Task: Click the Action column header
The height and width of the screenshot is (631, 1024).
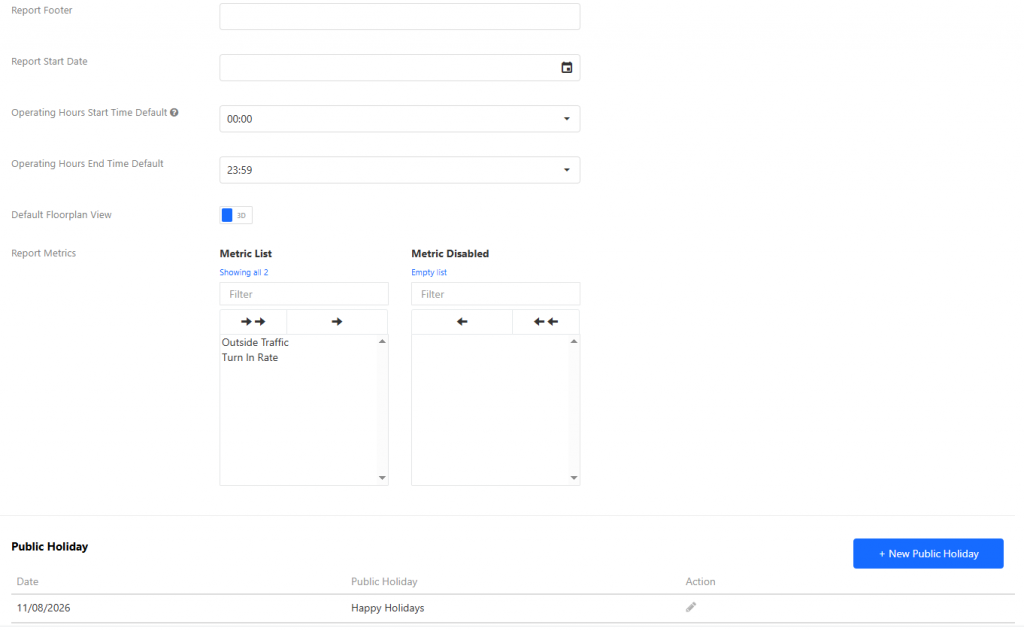Action: [x=700, y=581]
